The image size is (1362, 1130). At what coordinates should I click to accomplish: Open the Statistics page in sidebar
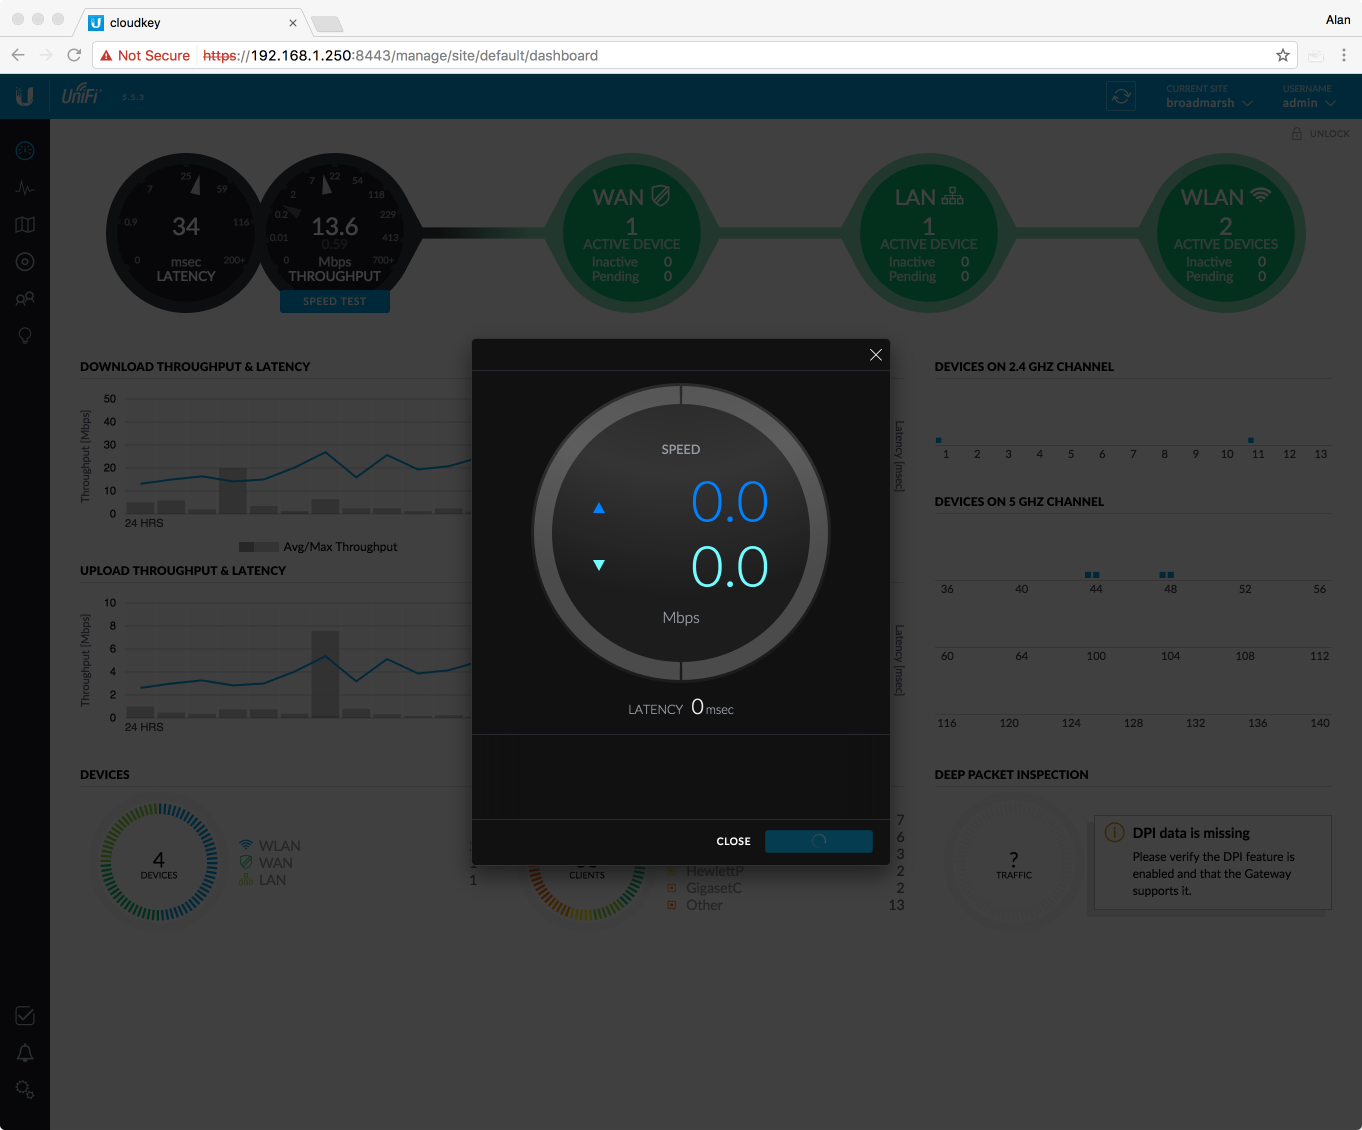coord(25,188)
